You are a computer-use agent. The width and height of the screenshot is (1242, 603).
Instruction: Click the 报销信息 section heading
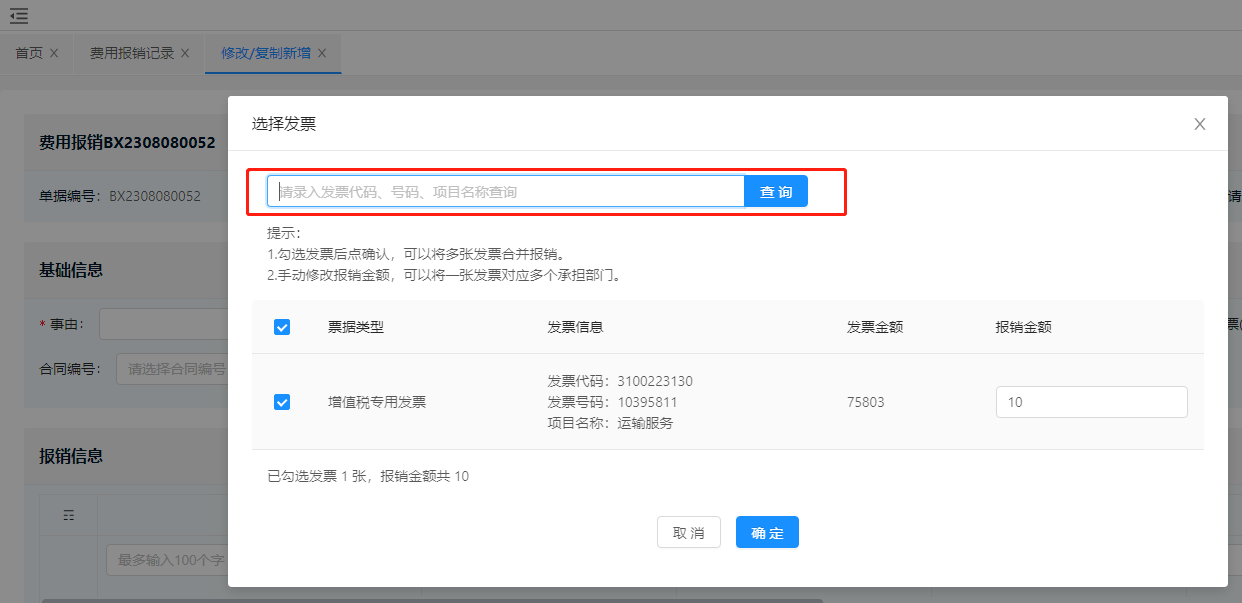71,456
